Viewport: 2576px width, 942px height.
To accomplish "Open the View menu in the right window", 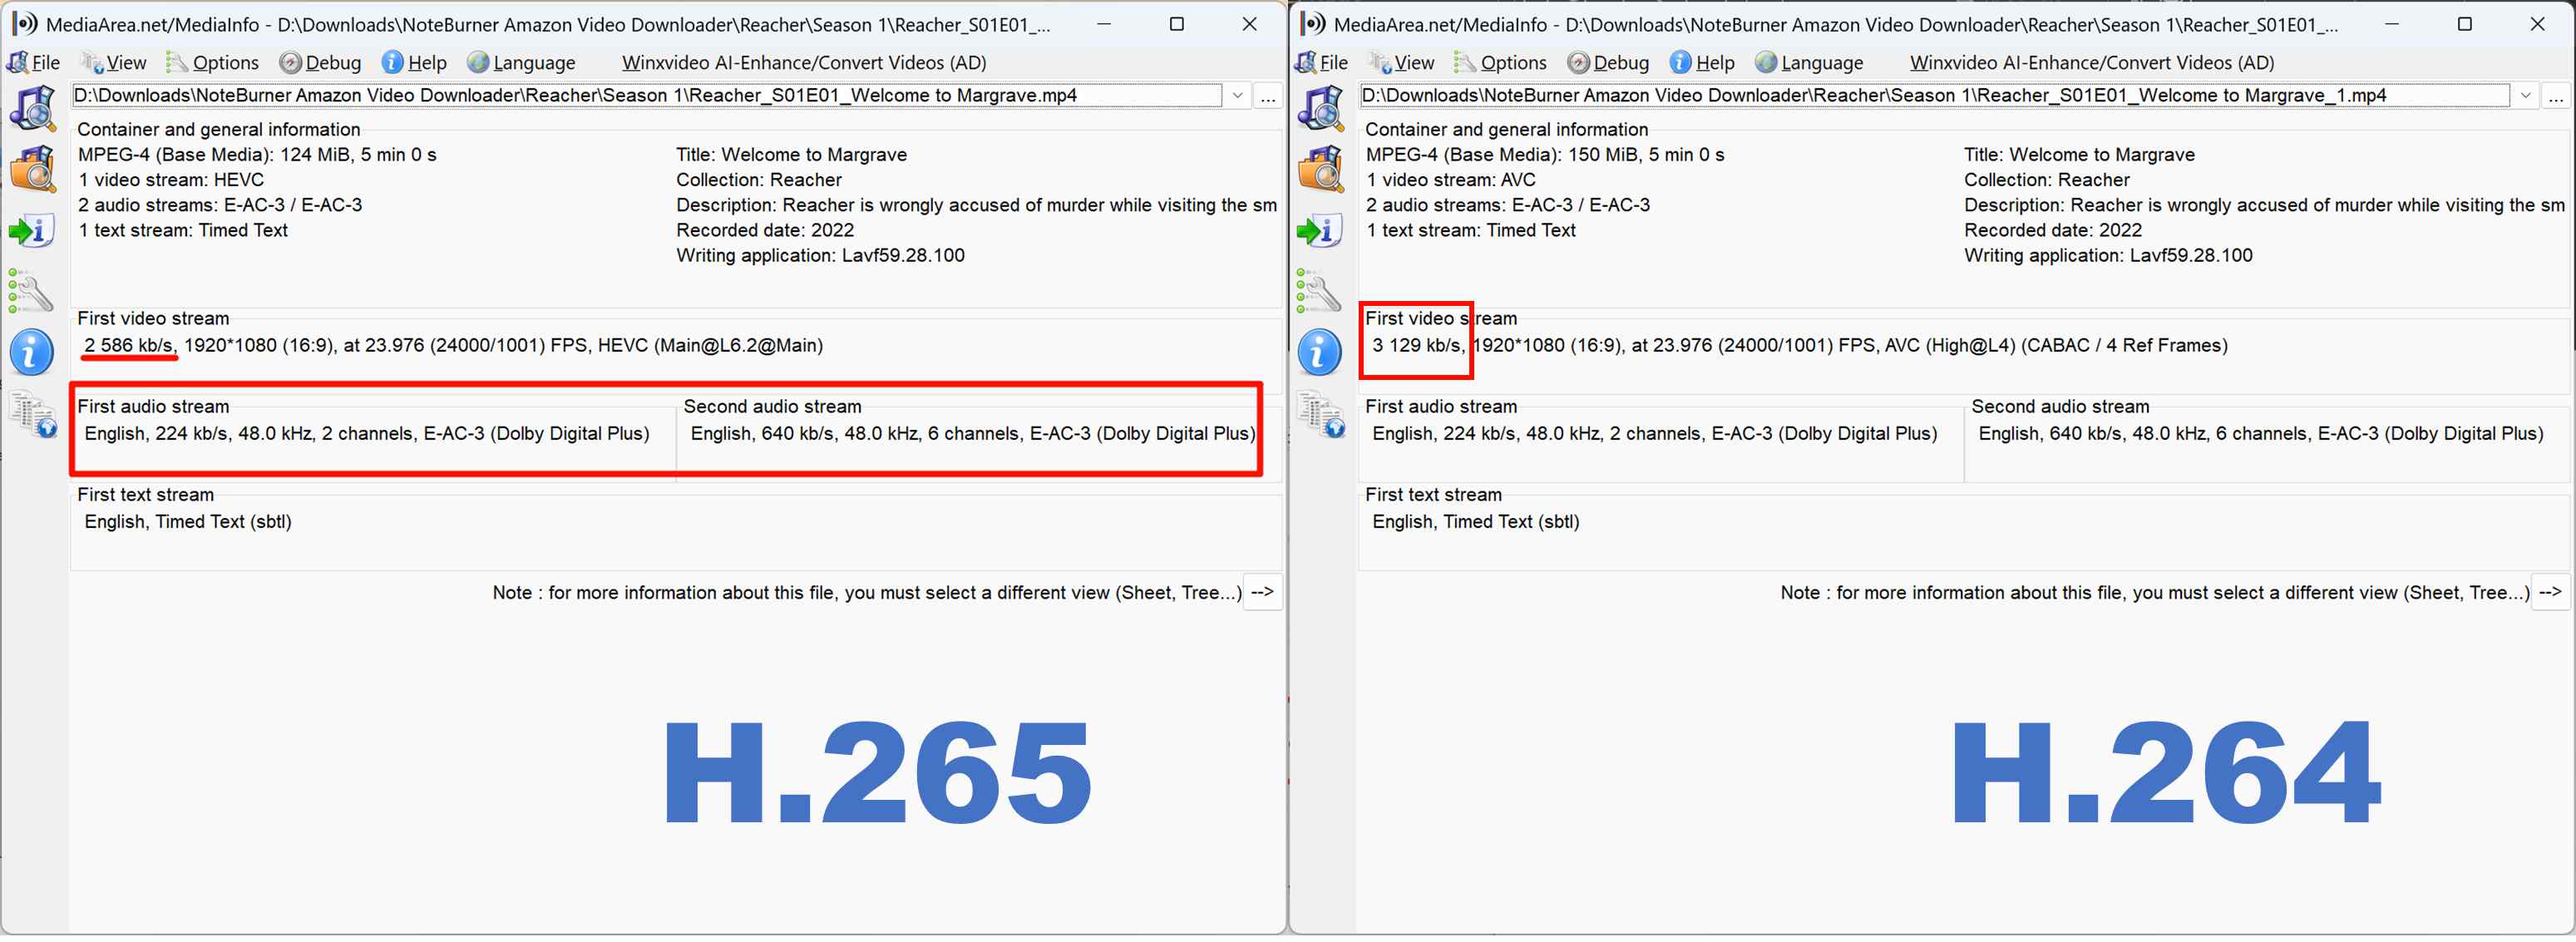I will tap(1411, 62).
